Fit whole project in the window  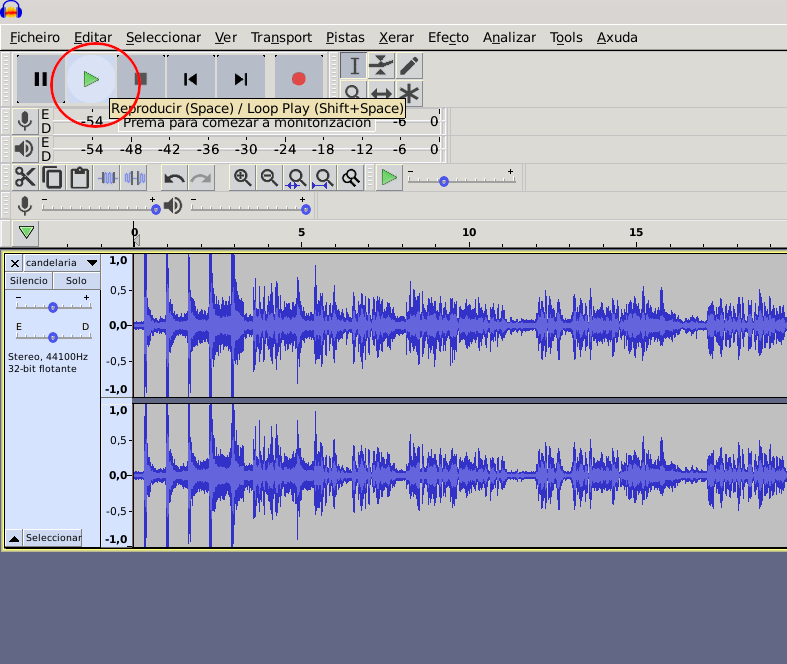point(324,178)
